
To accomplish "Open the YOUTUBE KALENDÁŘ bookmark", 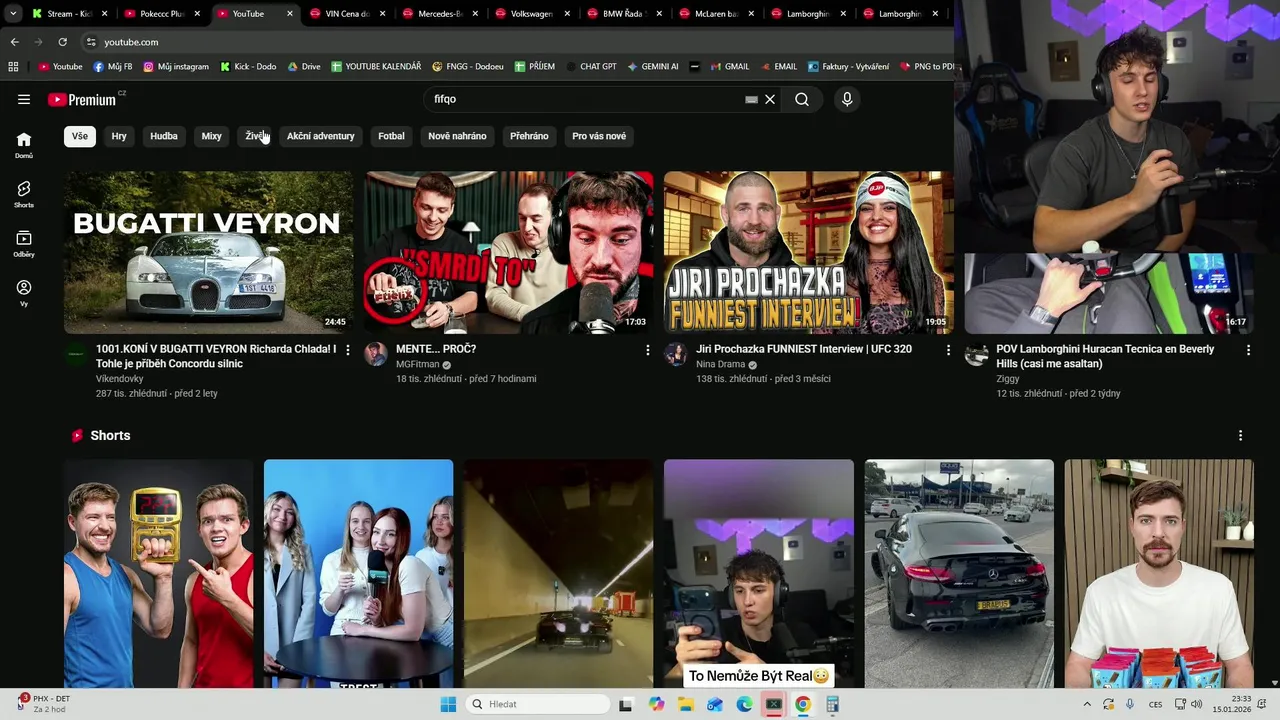I will [376, 66].
